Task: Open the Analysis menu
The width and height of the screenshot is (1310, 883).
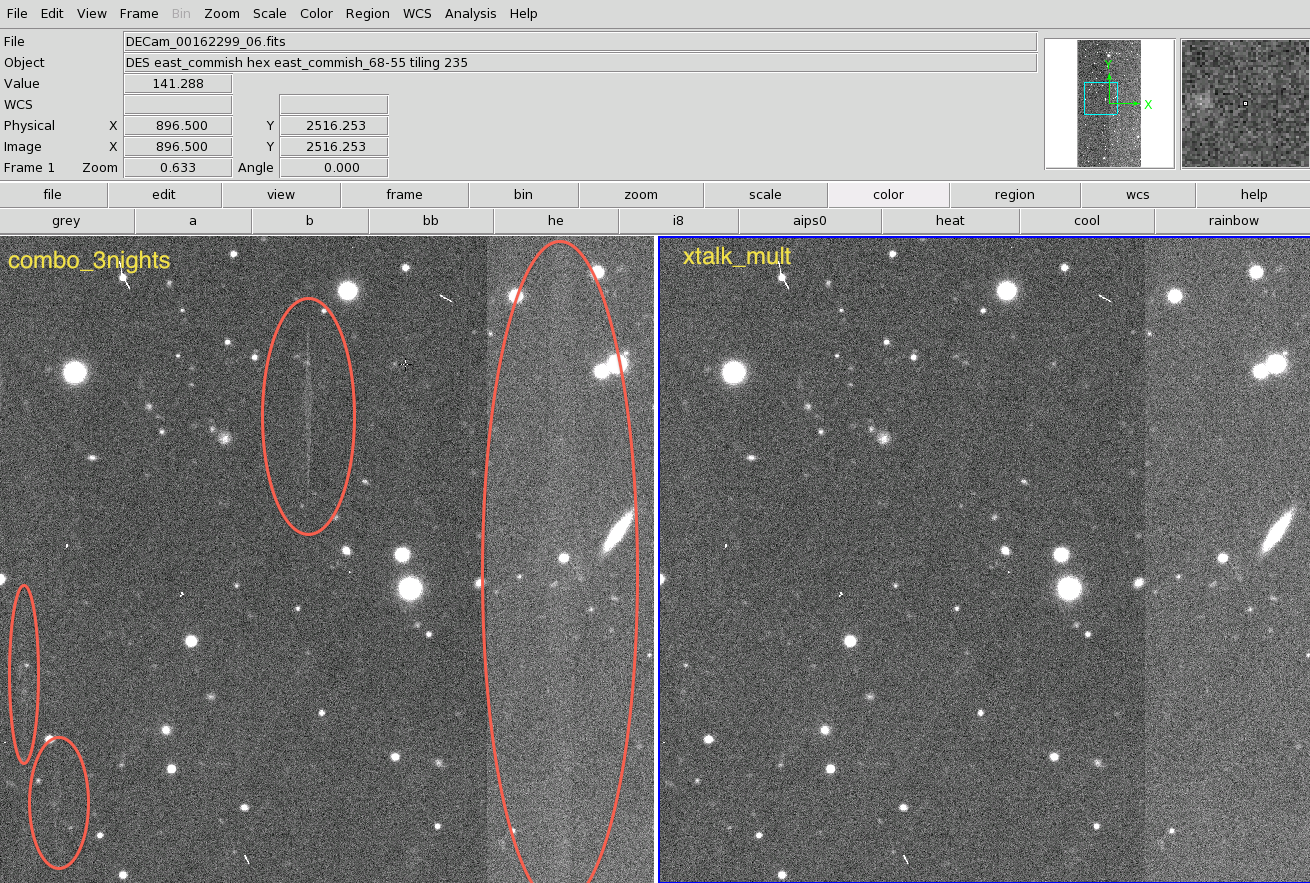Action: click(470, 14)
